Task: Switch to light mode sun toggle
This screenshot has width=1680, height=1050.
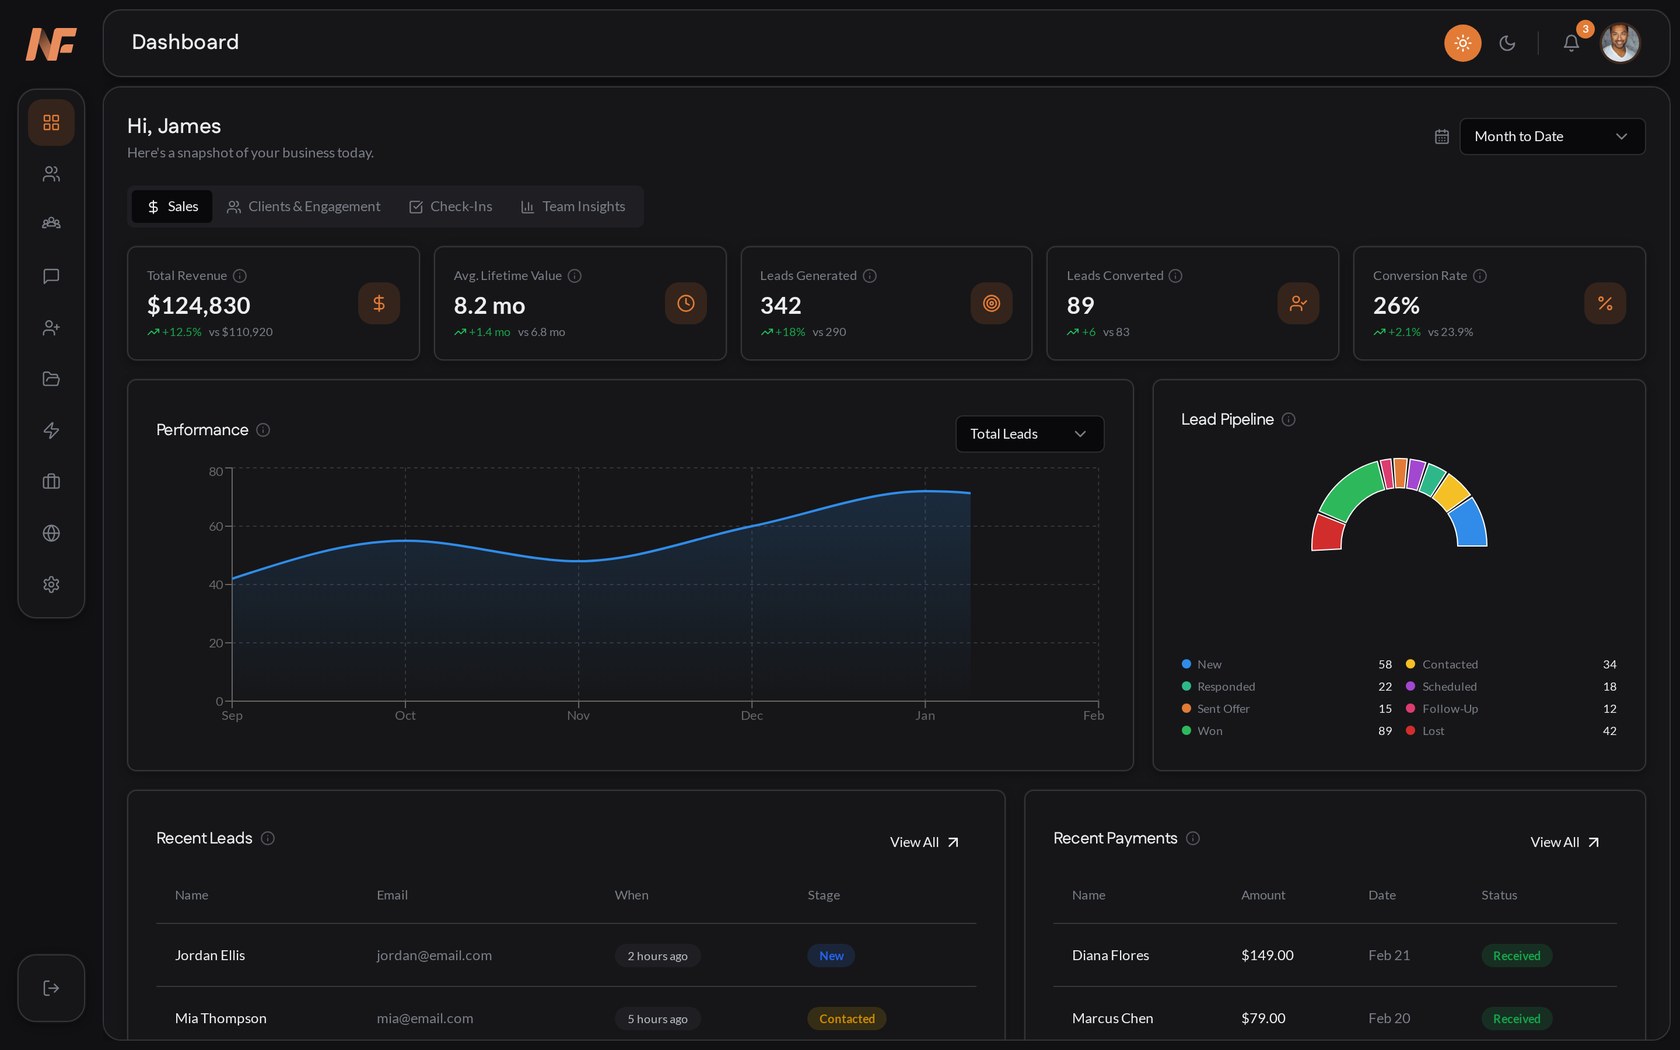Action: 1462,43
